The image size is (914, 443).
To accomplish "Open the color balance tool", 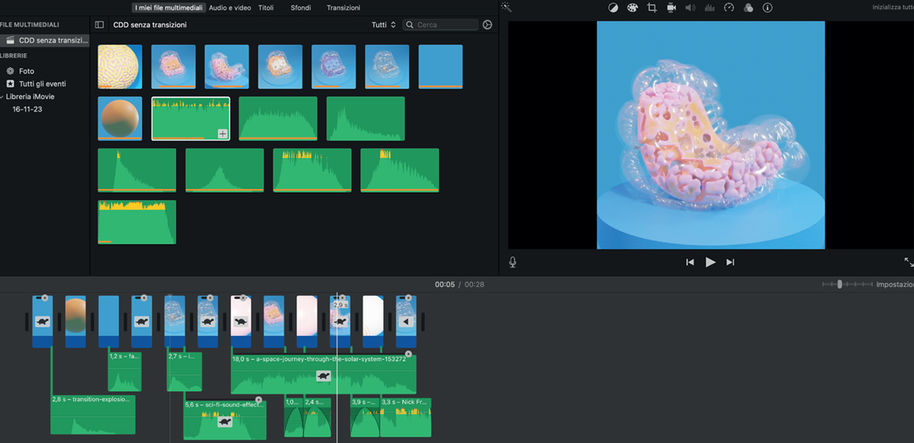I will (x=613, y=8).
